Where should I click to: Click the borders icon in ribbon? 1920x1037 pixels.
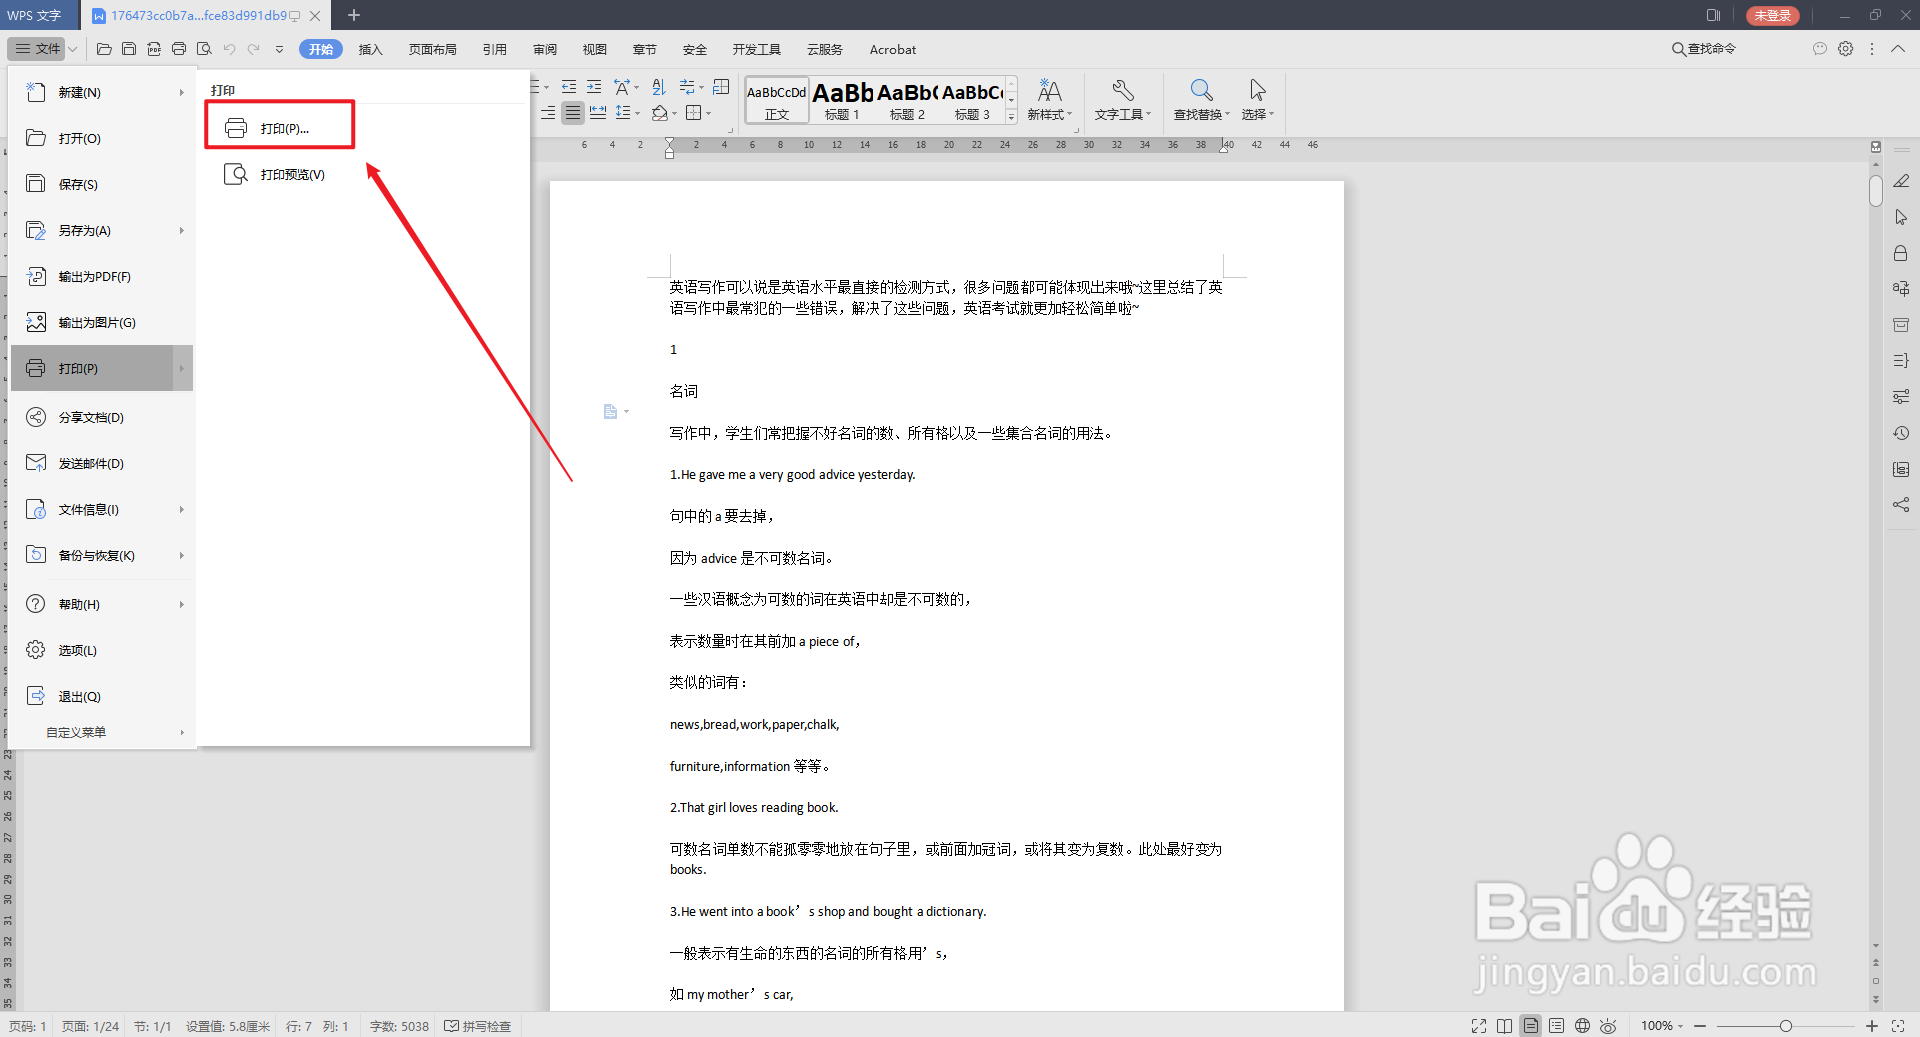pyautogui.click(x=694, y=113)
